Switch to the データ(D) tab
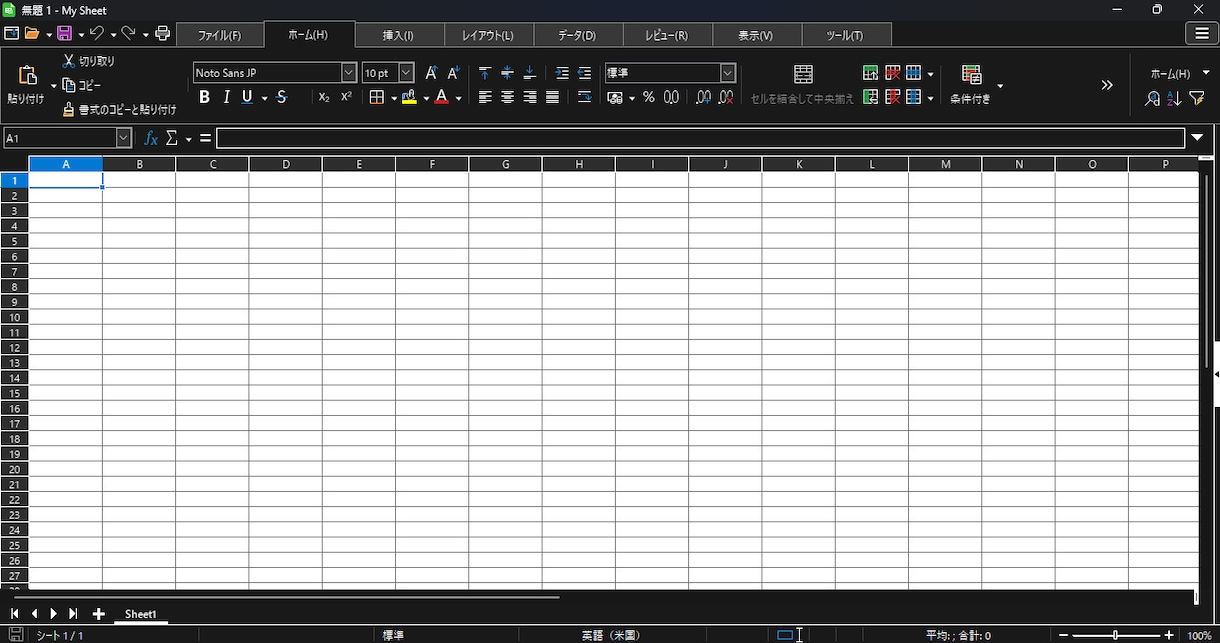This screenshot has height=643, width=1220. tap(577, 35)
